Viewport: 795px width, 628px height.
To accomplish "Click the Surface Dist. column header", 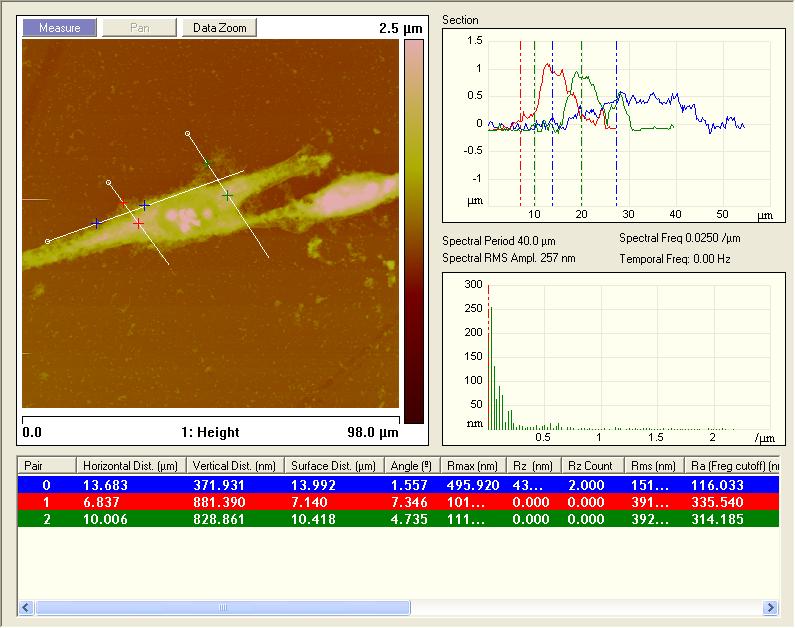I will coord(334,466).
